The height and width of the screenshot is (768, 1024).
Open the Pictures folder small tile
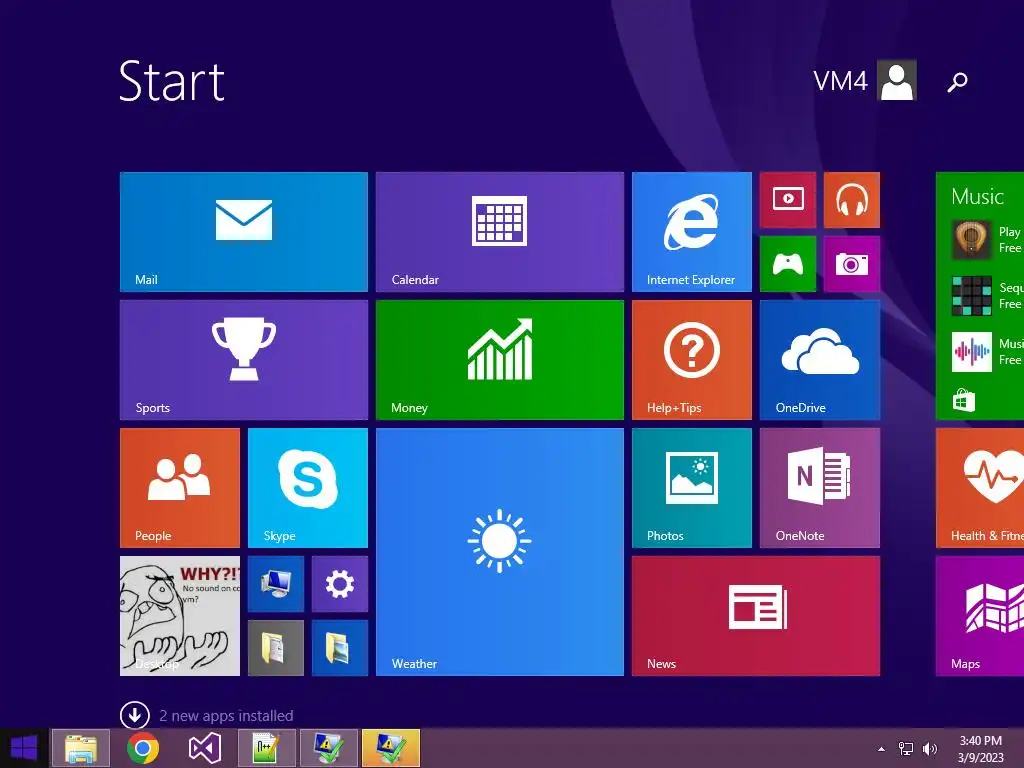tap(340, 648)
